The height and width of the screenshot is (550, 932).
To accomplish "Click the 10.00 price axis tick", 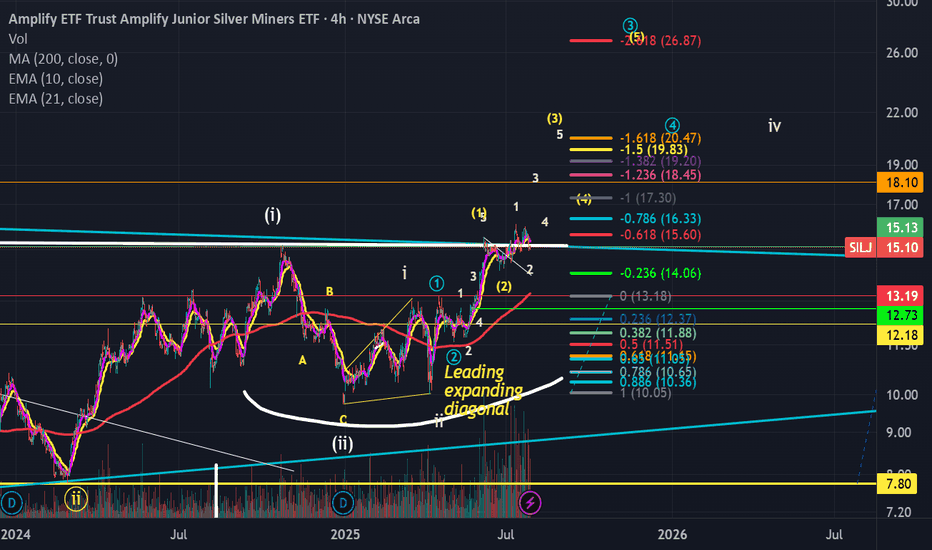I will (x=902, y=395).
